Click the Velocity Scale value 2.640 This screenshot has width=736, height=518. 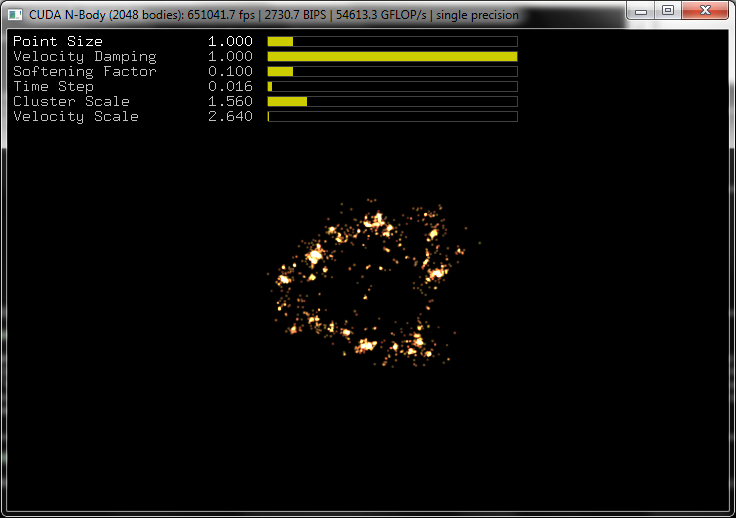[x=230, y=117]
